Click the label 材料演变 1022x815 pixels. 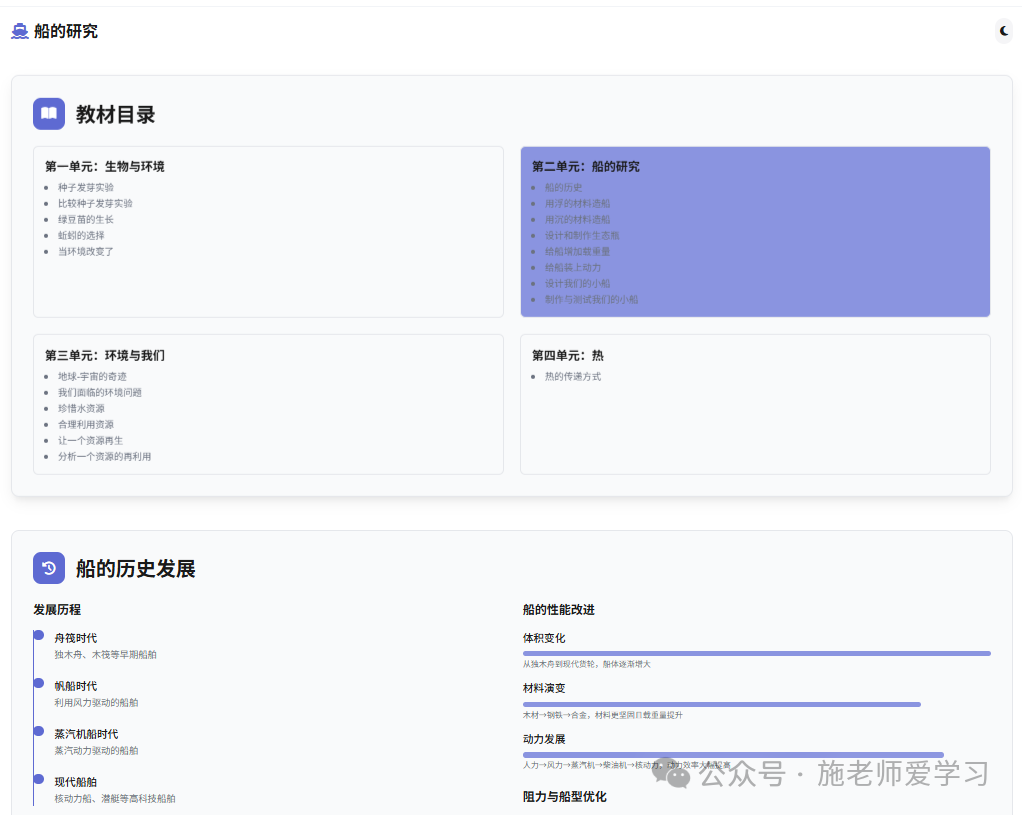(x=544, y=689)
